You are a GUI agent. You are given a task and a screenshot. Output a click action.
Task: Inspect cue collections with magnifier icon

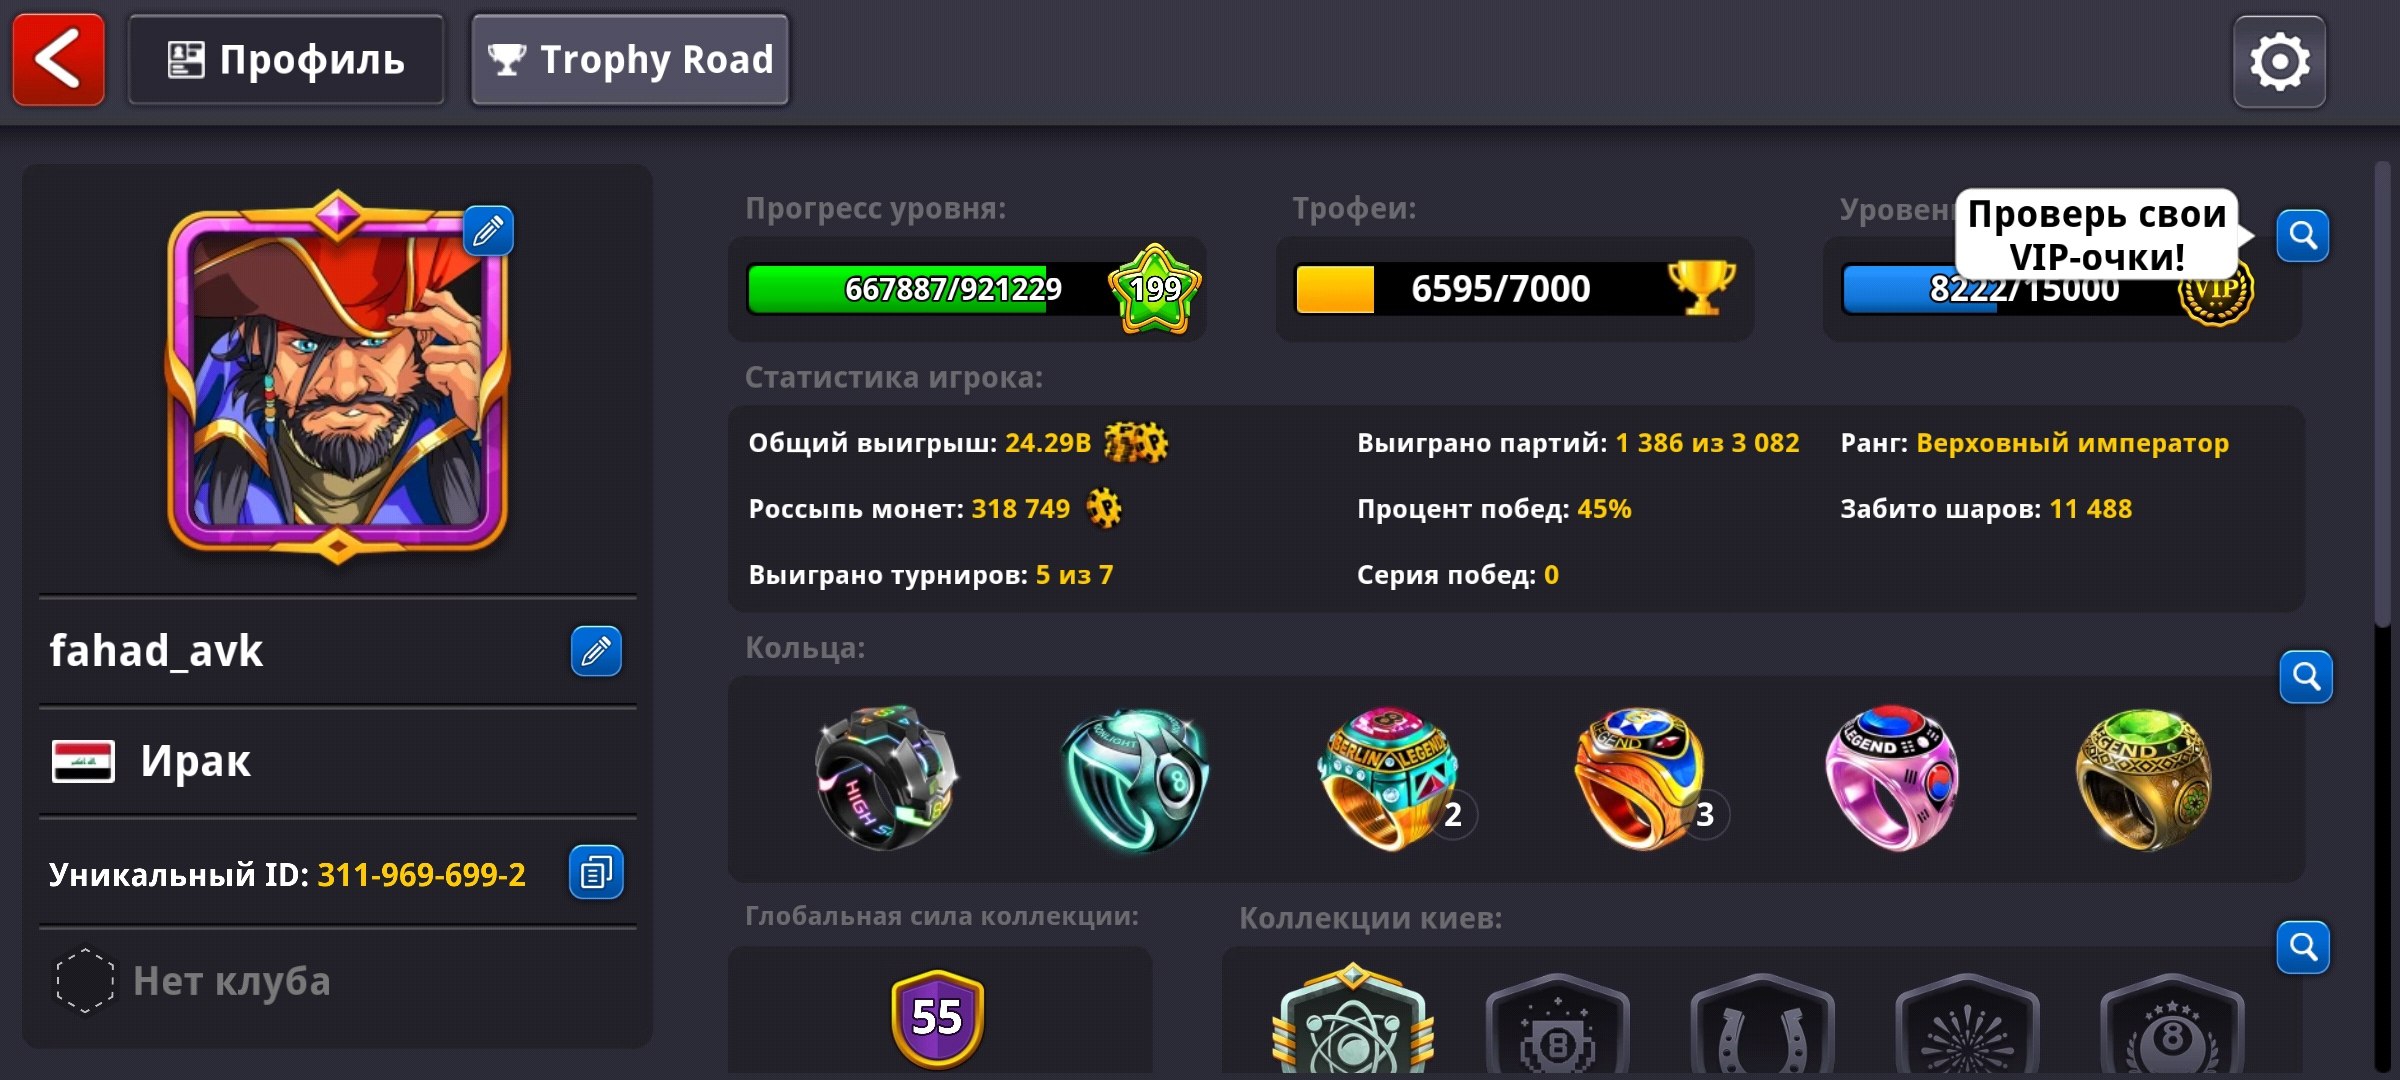[2303, 947]
